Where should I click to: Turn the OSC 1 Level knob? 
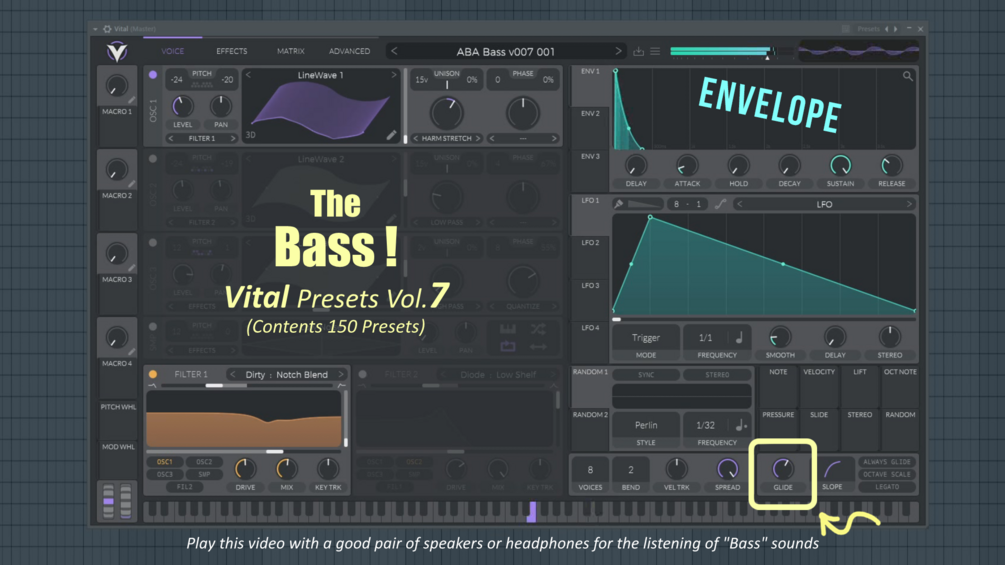[x=182, y=106]
